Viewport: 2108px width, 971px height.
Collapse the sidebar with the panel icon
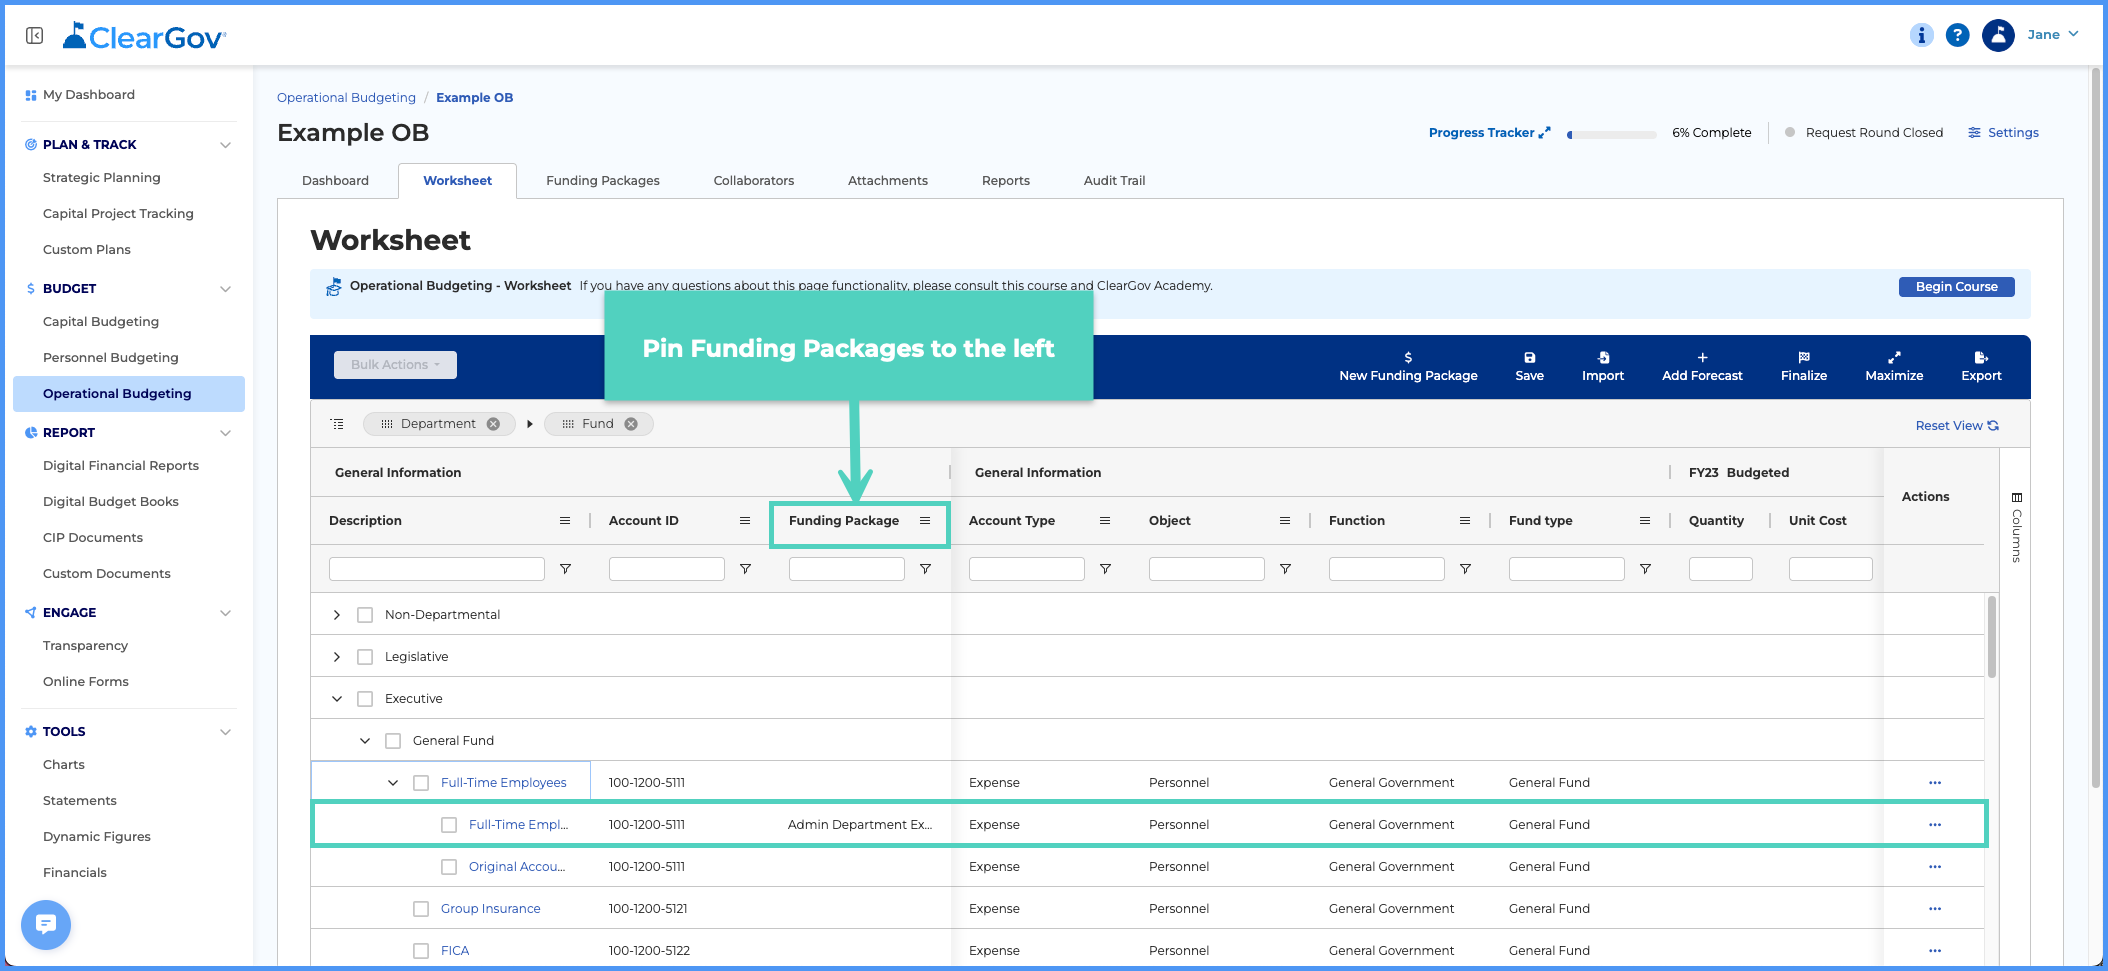[34, 36]
